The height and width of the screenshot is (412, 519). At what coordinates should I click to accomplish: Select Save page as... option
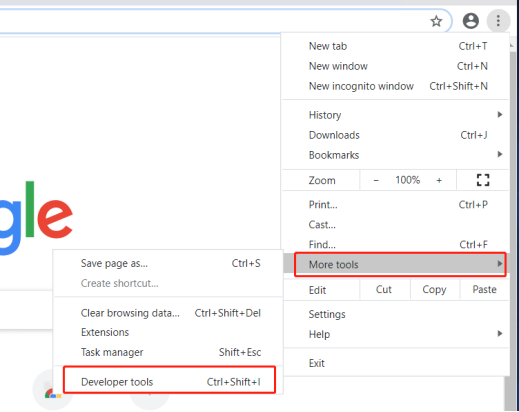(168, 263)
